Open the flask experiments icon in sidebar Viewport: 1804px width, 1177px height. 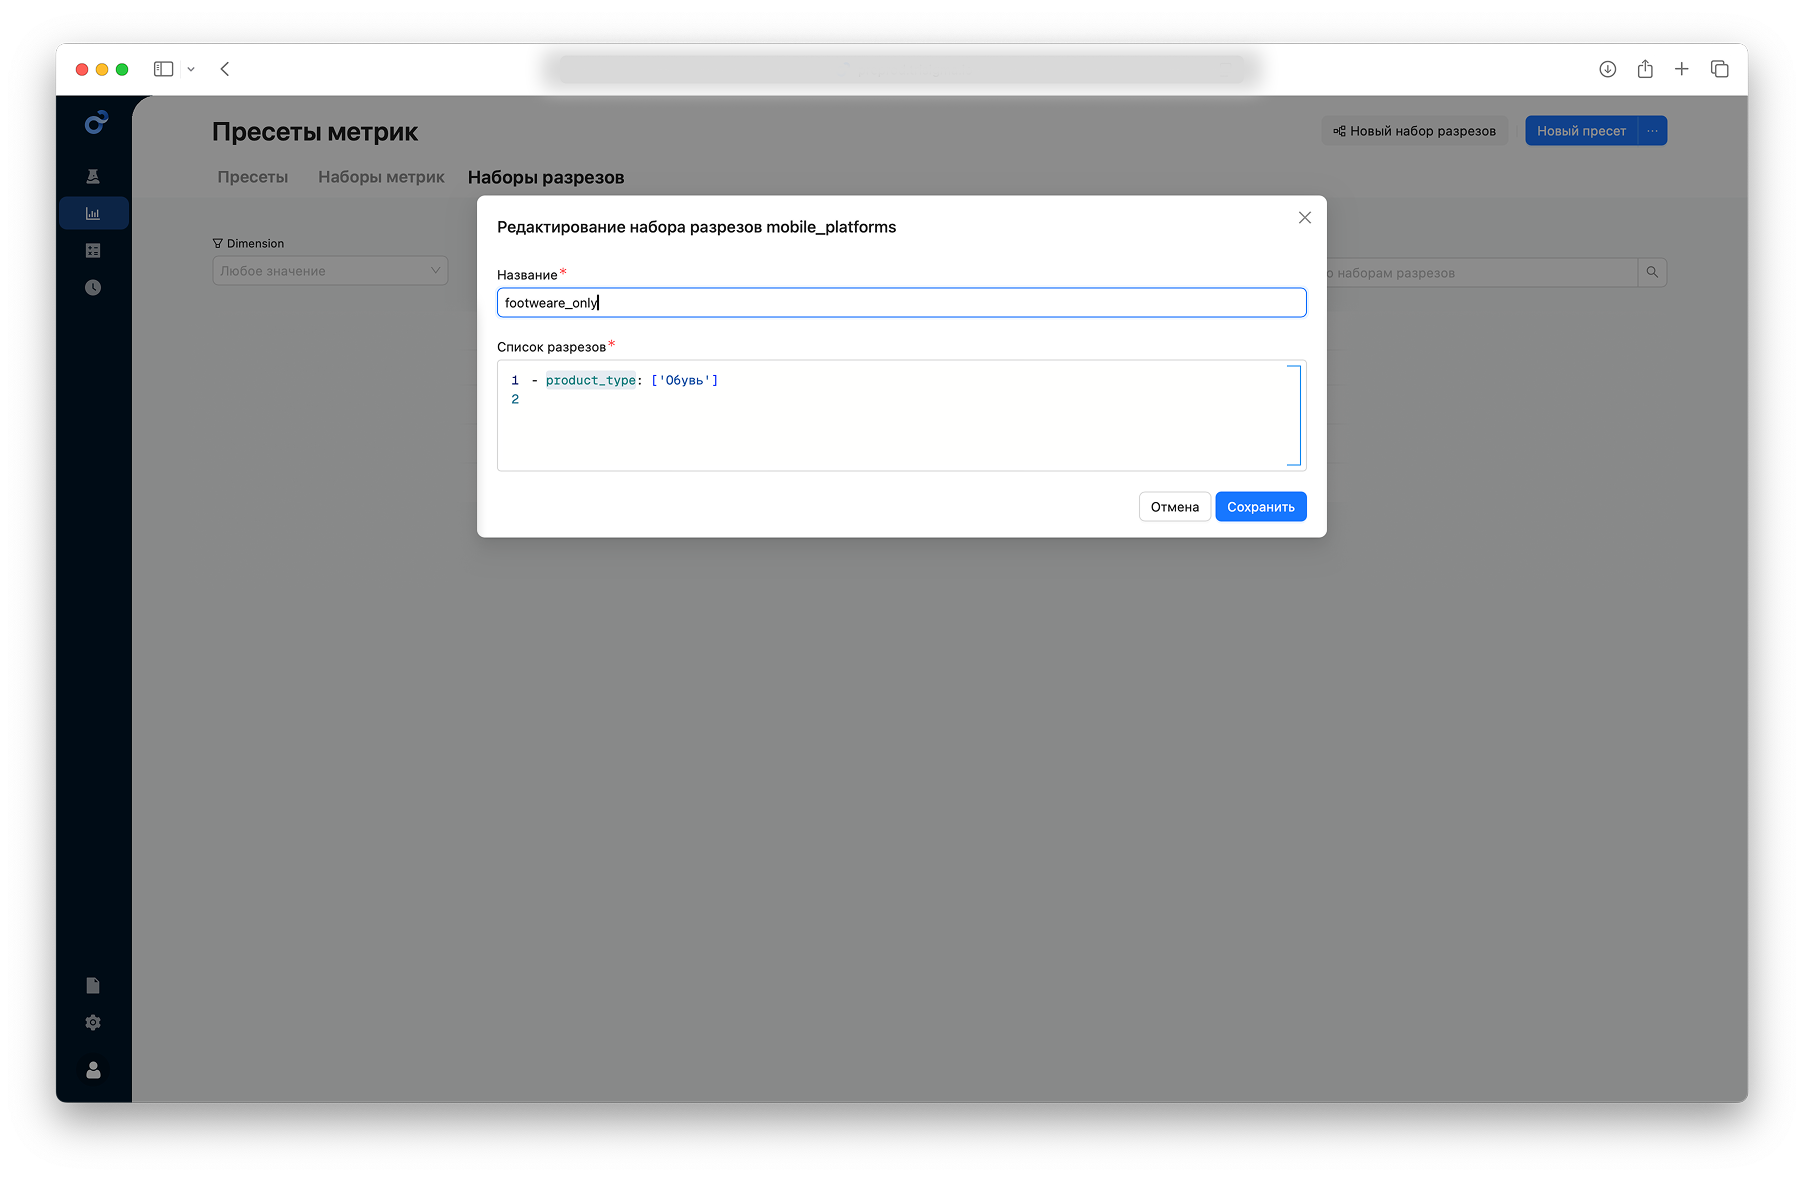[x=93, y=177]
